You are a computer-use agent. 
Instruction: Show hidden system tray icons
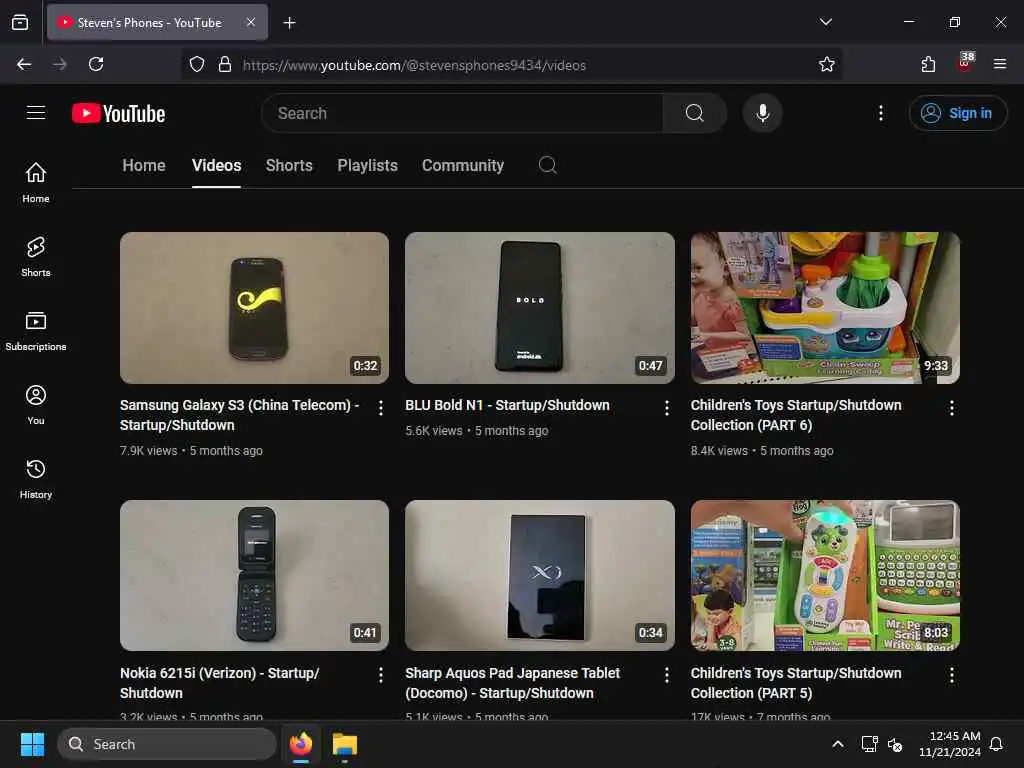pos(837,744)
